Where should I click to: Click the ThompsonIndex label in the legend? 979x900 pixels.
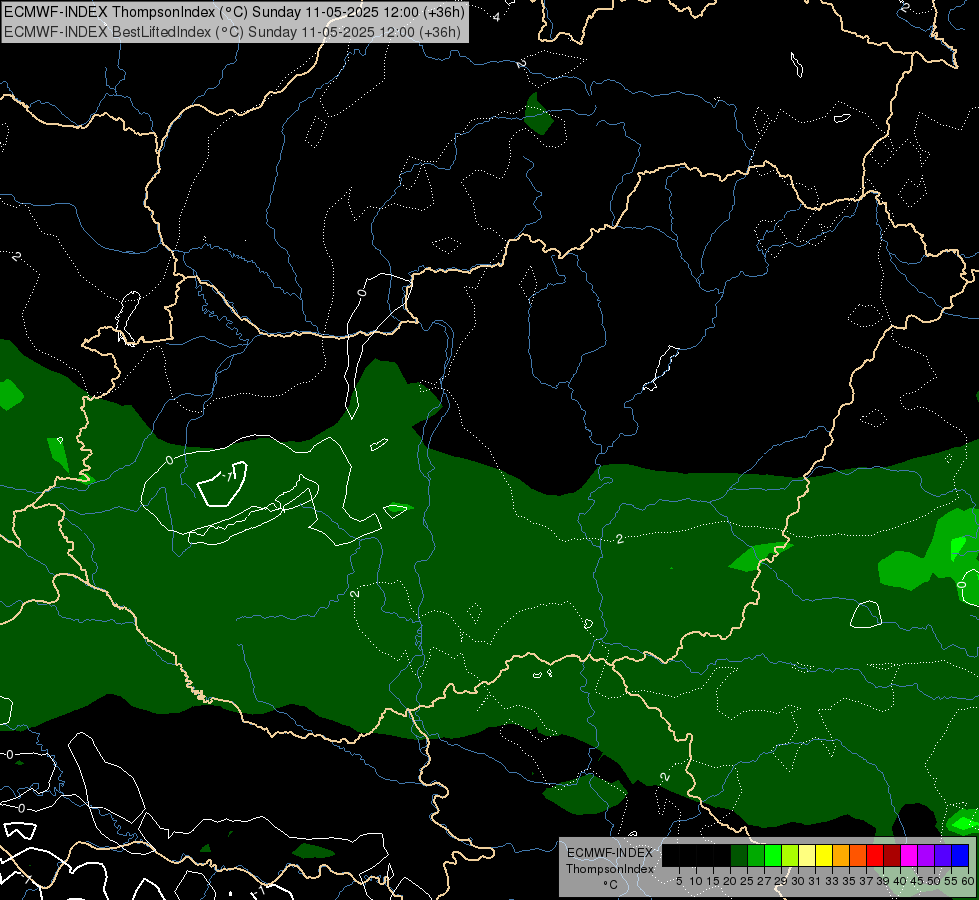coord(610,869)
